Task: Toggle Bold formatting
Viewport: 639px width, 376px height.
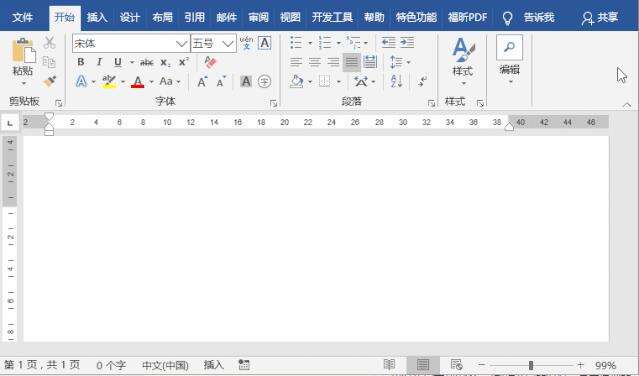Action: tap(81, 62)
